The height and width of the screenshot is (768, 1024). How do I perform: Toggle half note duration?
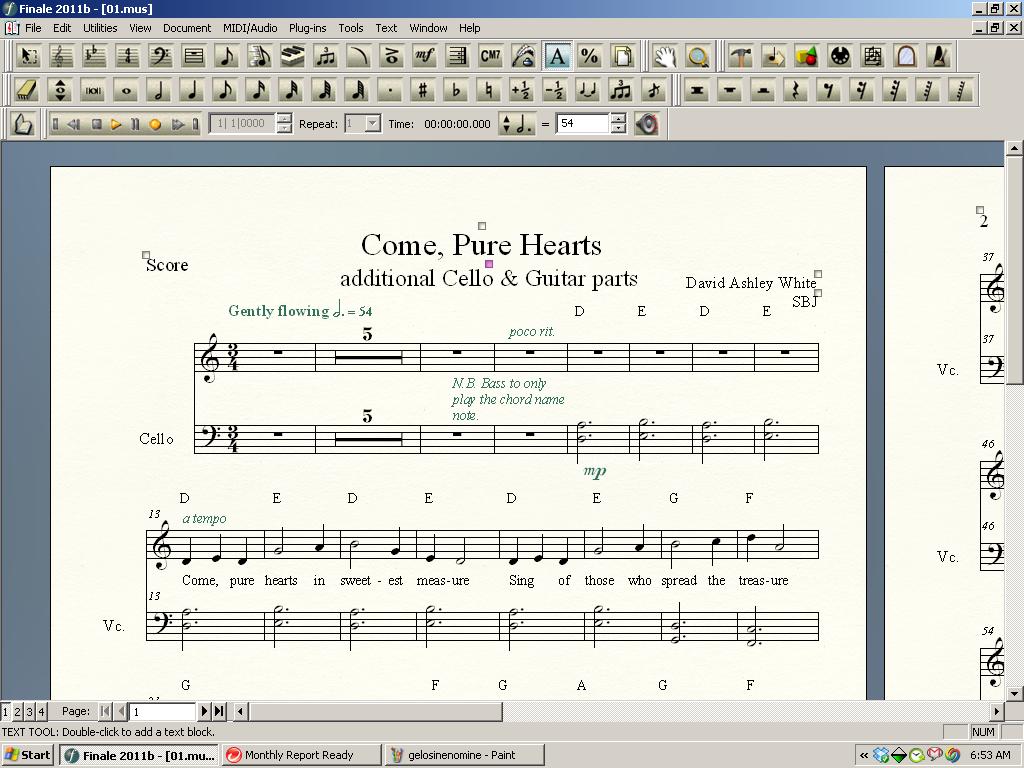(159, 90)
